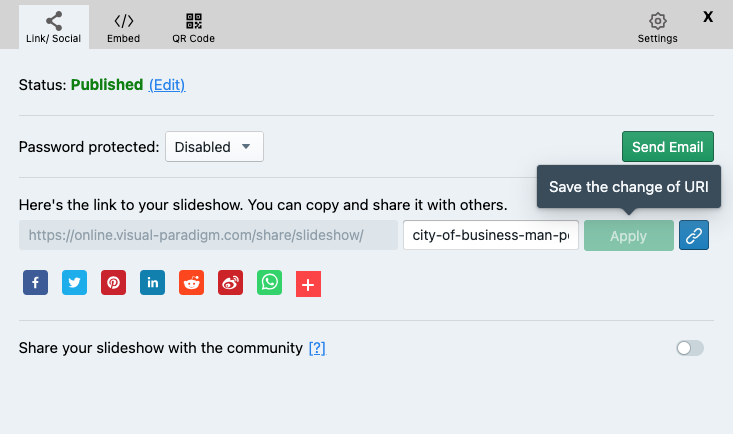Open the [?] community help link
Viewport: 733px width, 434px height.
[x=317, y=348]
